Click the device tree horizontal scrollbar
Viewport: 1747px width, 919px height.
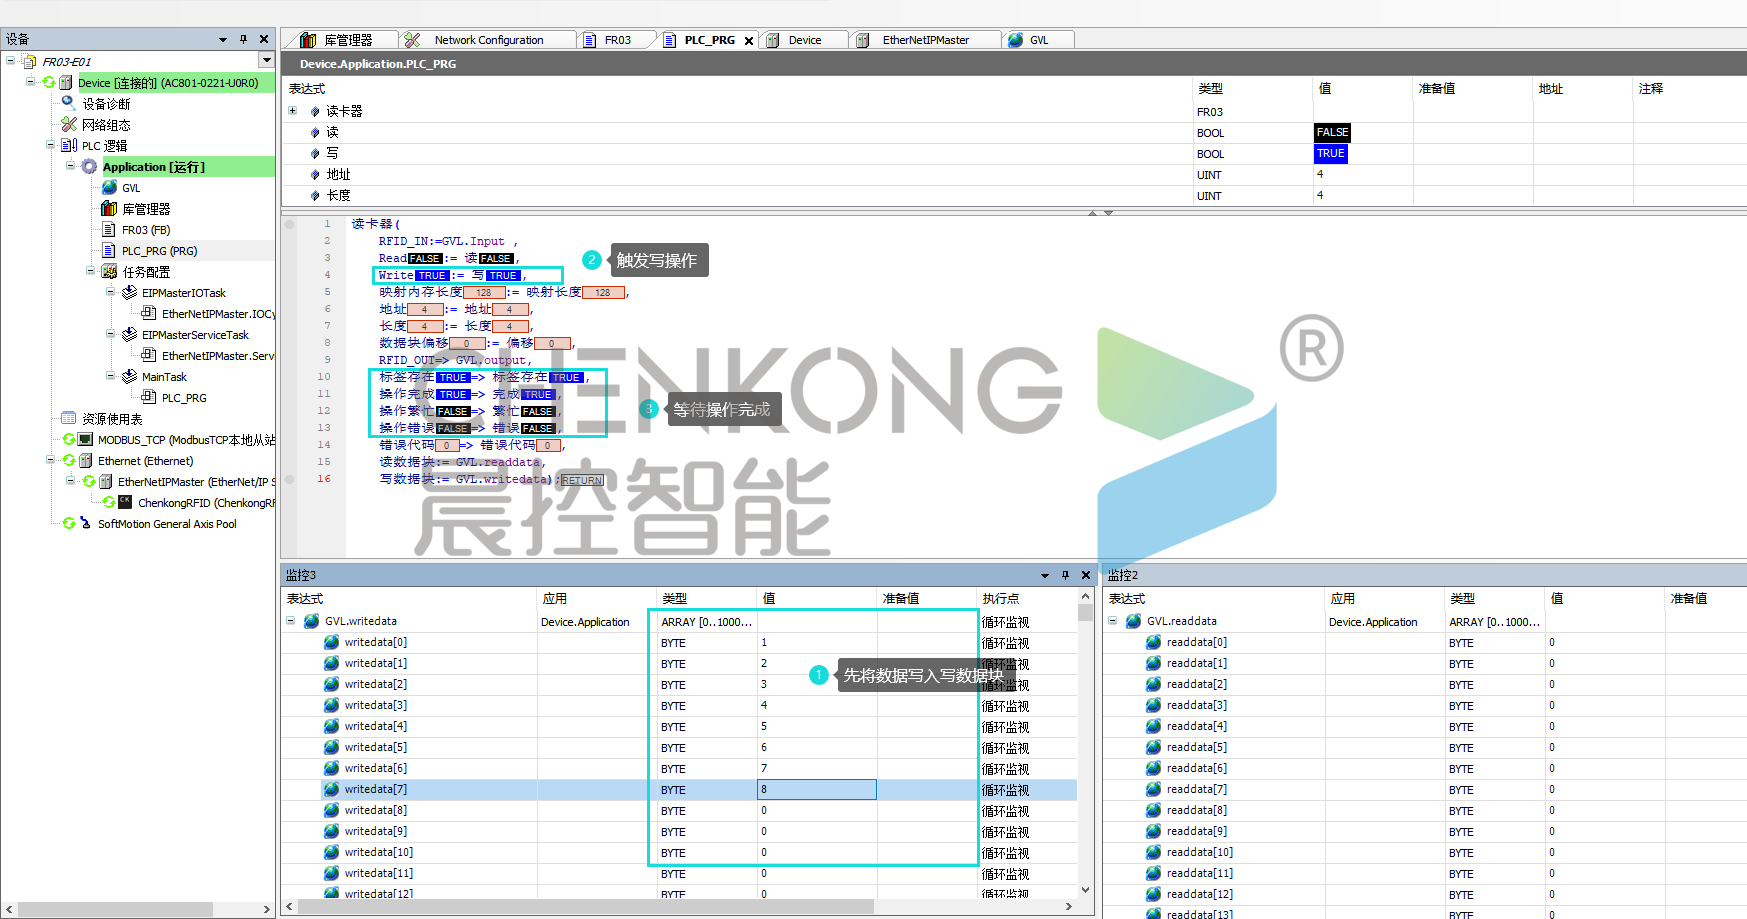coord(115,909)
